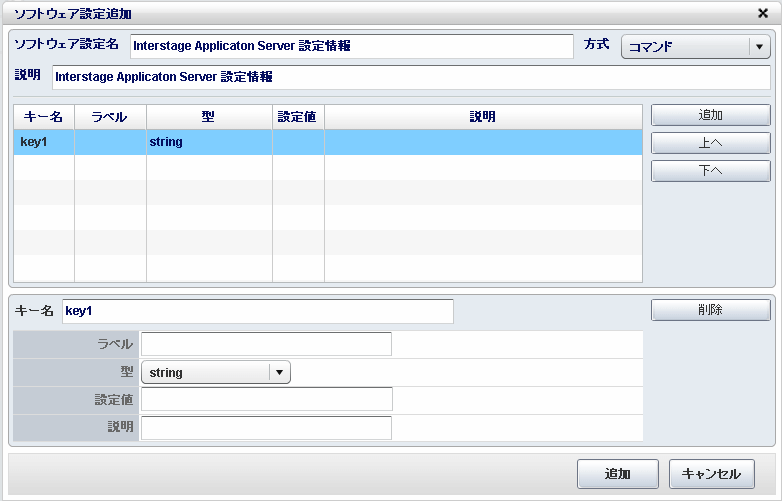Select the key1 cell in table
The image size is (782, 501).
(44, 142)
